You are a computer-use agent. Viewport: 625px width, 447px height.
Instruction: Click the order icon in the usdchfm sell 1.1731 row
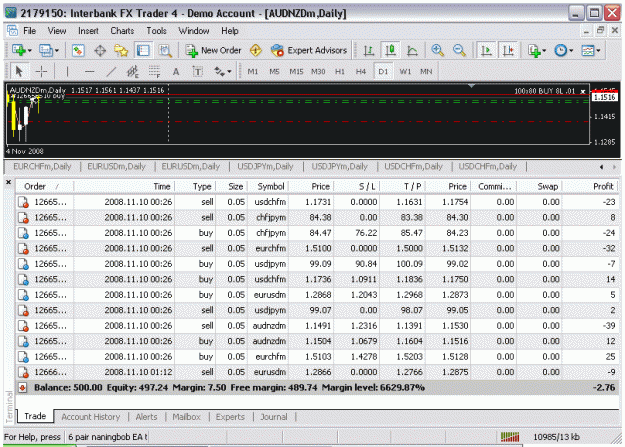(x=23, y=202)
